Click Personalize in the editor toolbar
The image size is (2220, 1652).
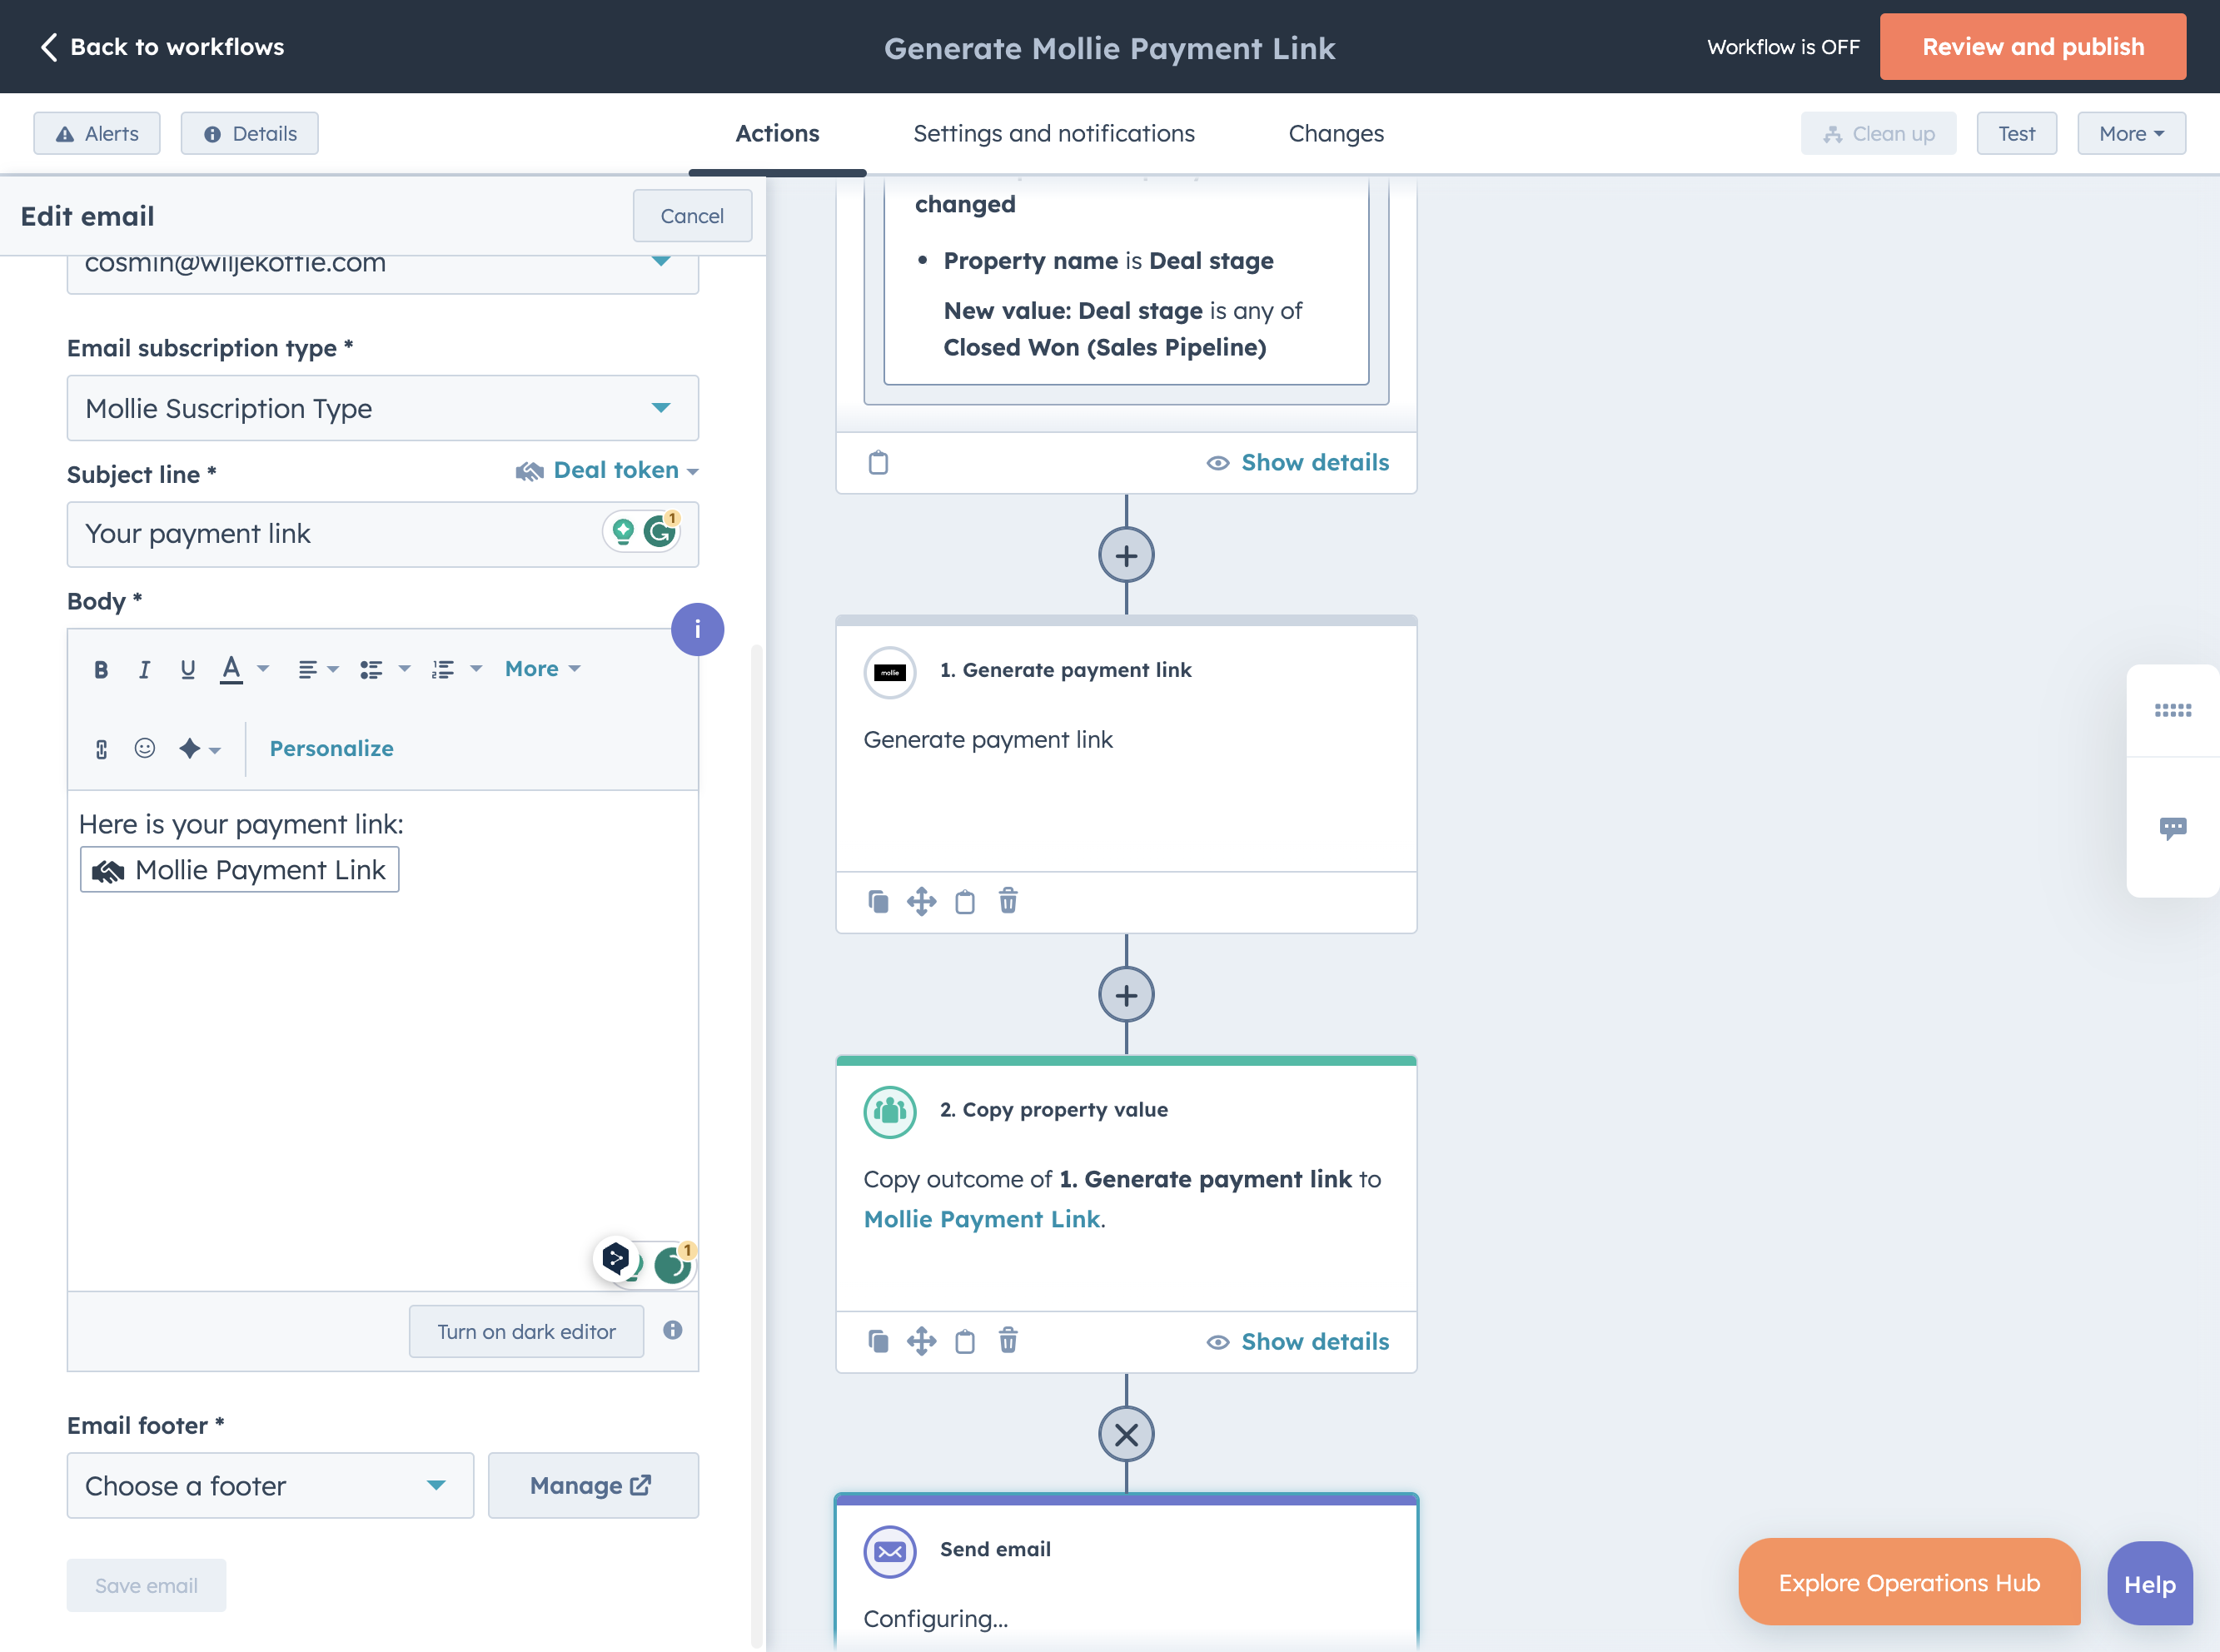click(332, 749)
